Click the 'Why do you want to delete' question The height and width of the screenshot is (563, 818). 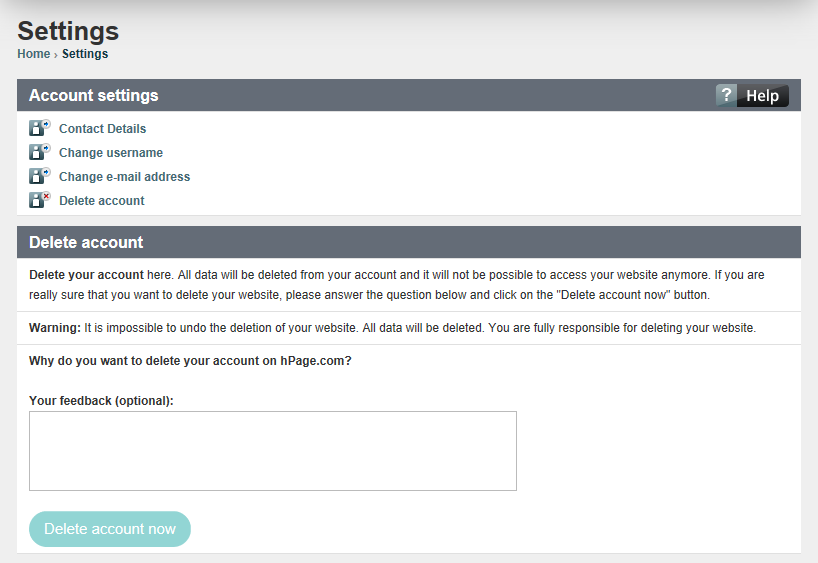coord(190,361)
